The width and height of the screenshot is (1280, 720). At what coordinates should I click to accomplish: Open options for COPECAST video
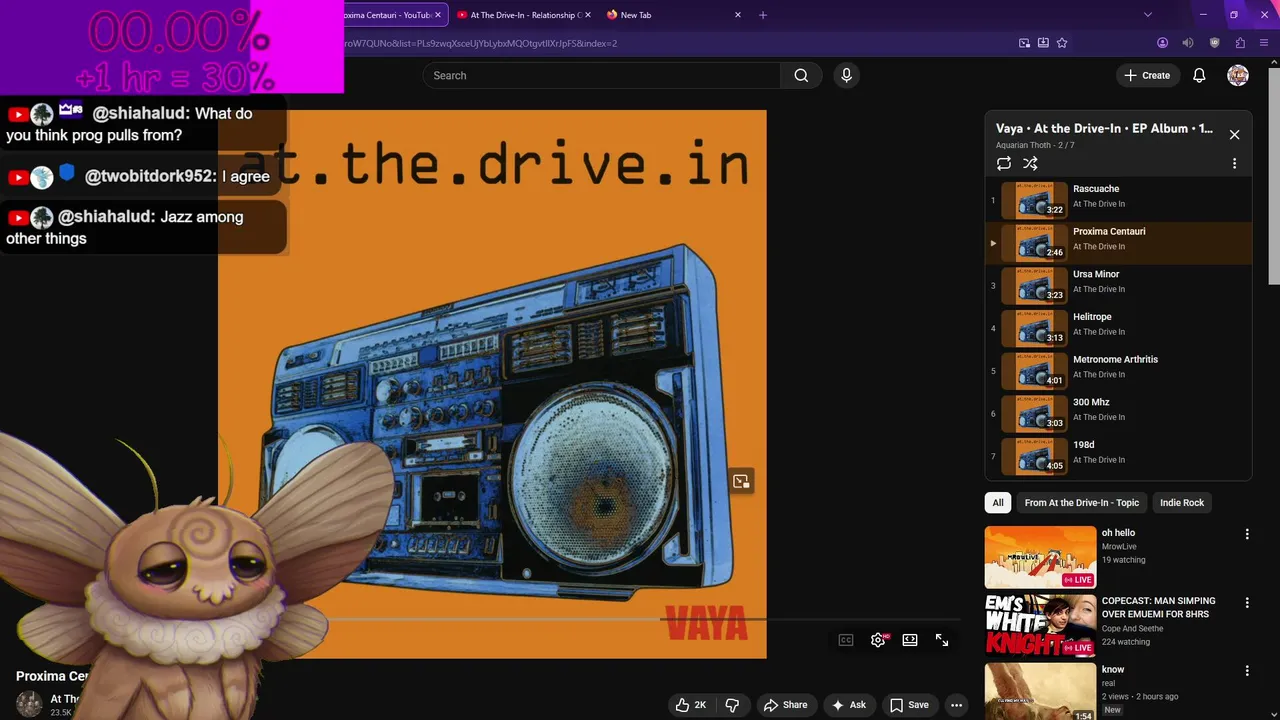1247,603
